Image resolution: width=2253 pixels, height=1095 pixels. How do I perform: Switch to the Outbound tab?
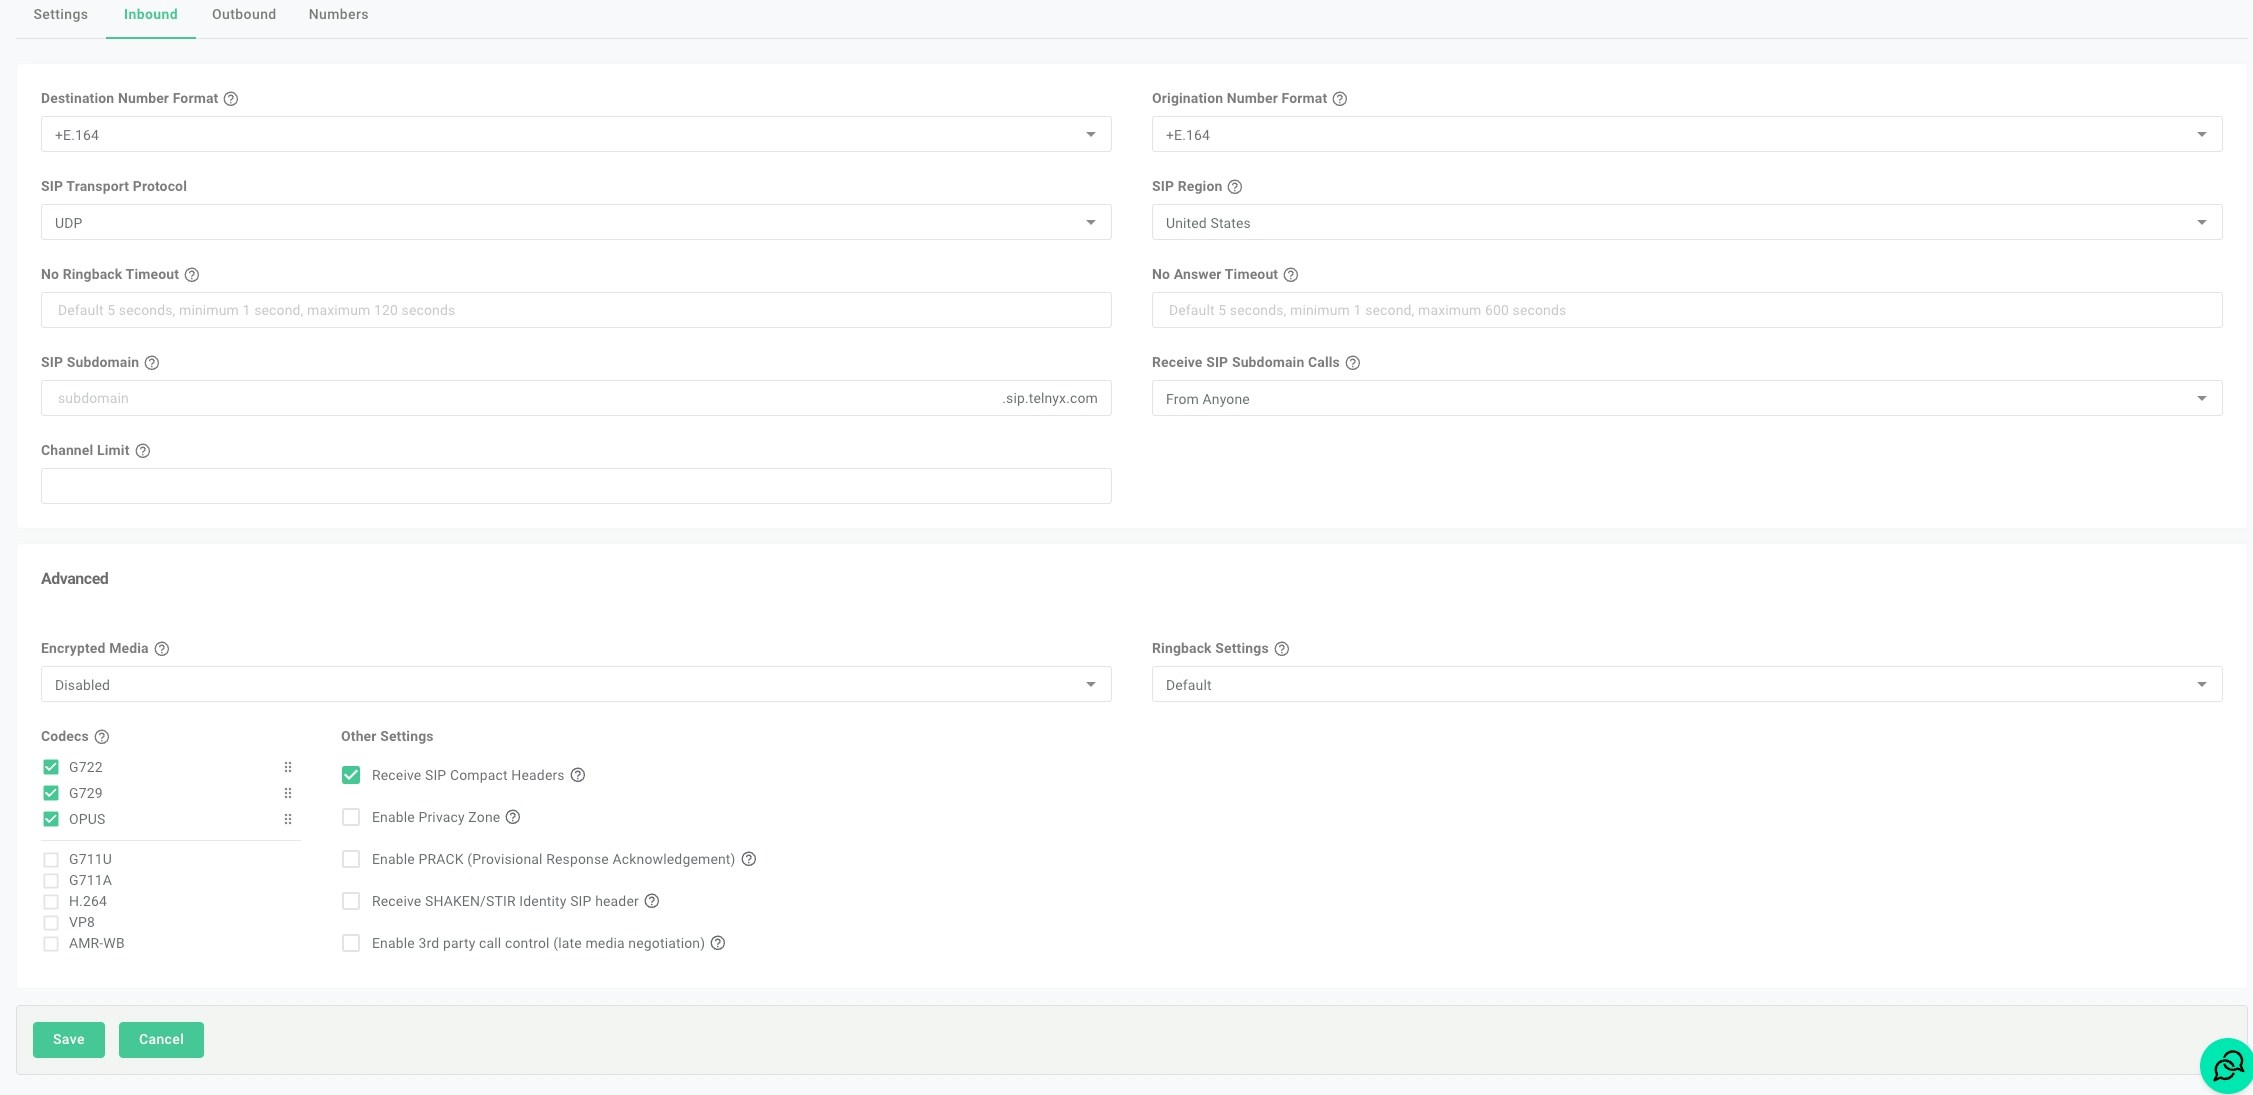coord(244,15)
